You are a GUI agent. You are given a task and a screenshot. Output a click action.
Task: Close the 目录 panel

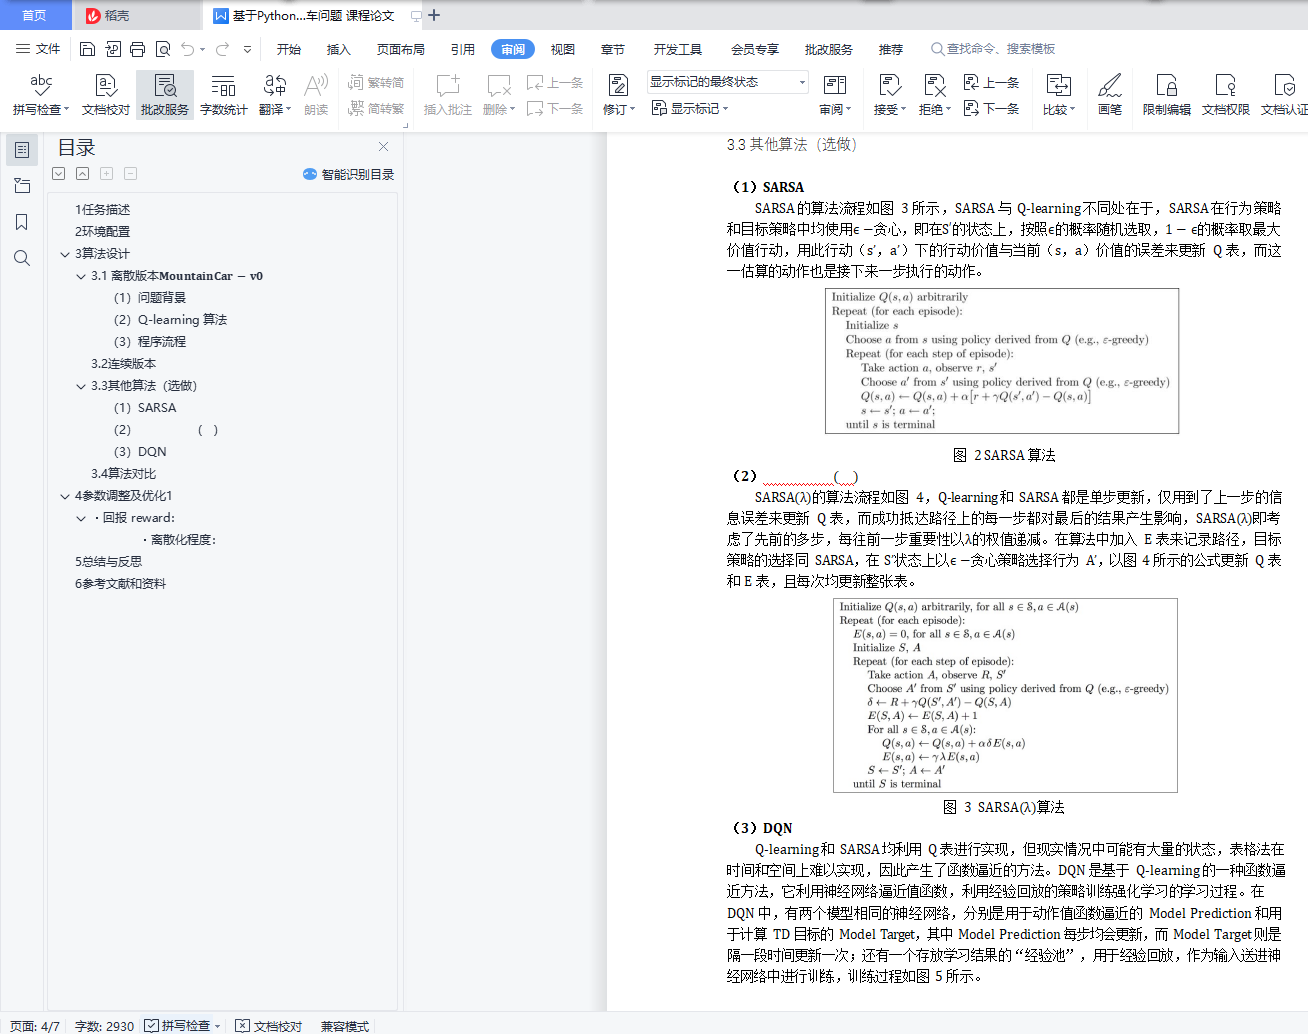pyautogui.click(x=383, y=147)
